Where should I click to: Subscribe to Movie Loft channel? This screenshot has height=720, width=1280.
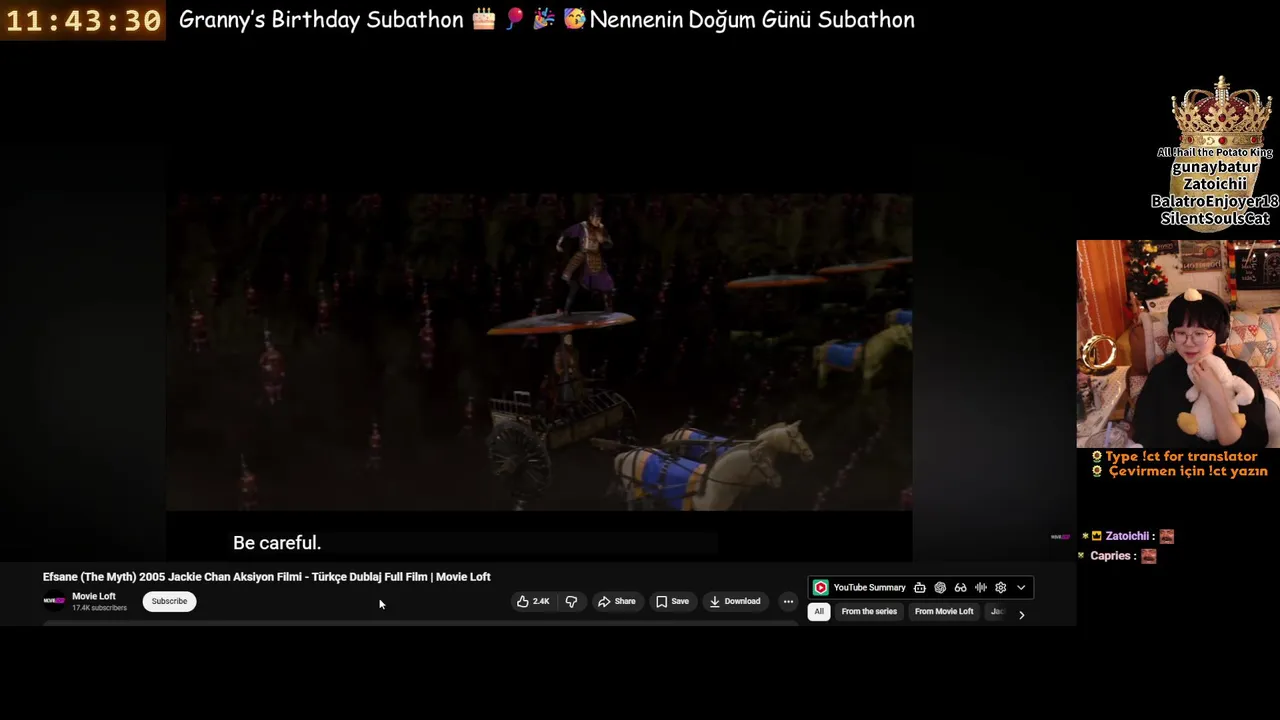[169, 601]
